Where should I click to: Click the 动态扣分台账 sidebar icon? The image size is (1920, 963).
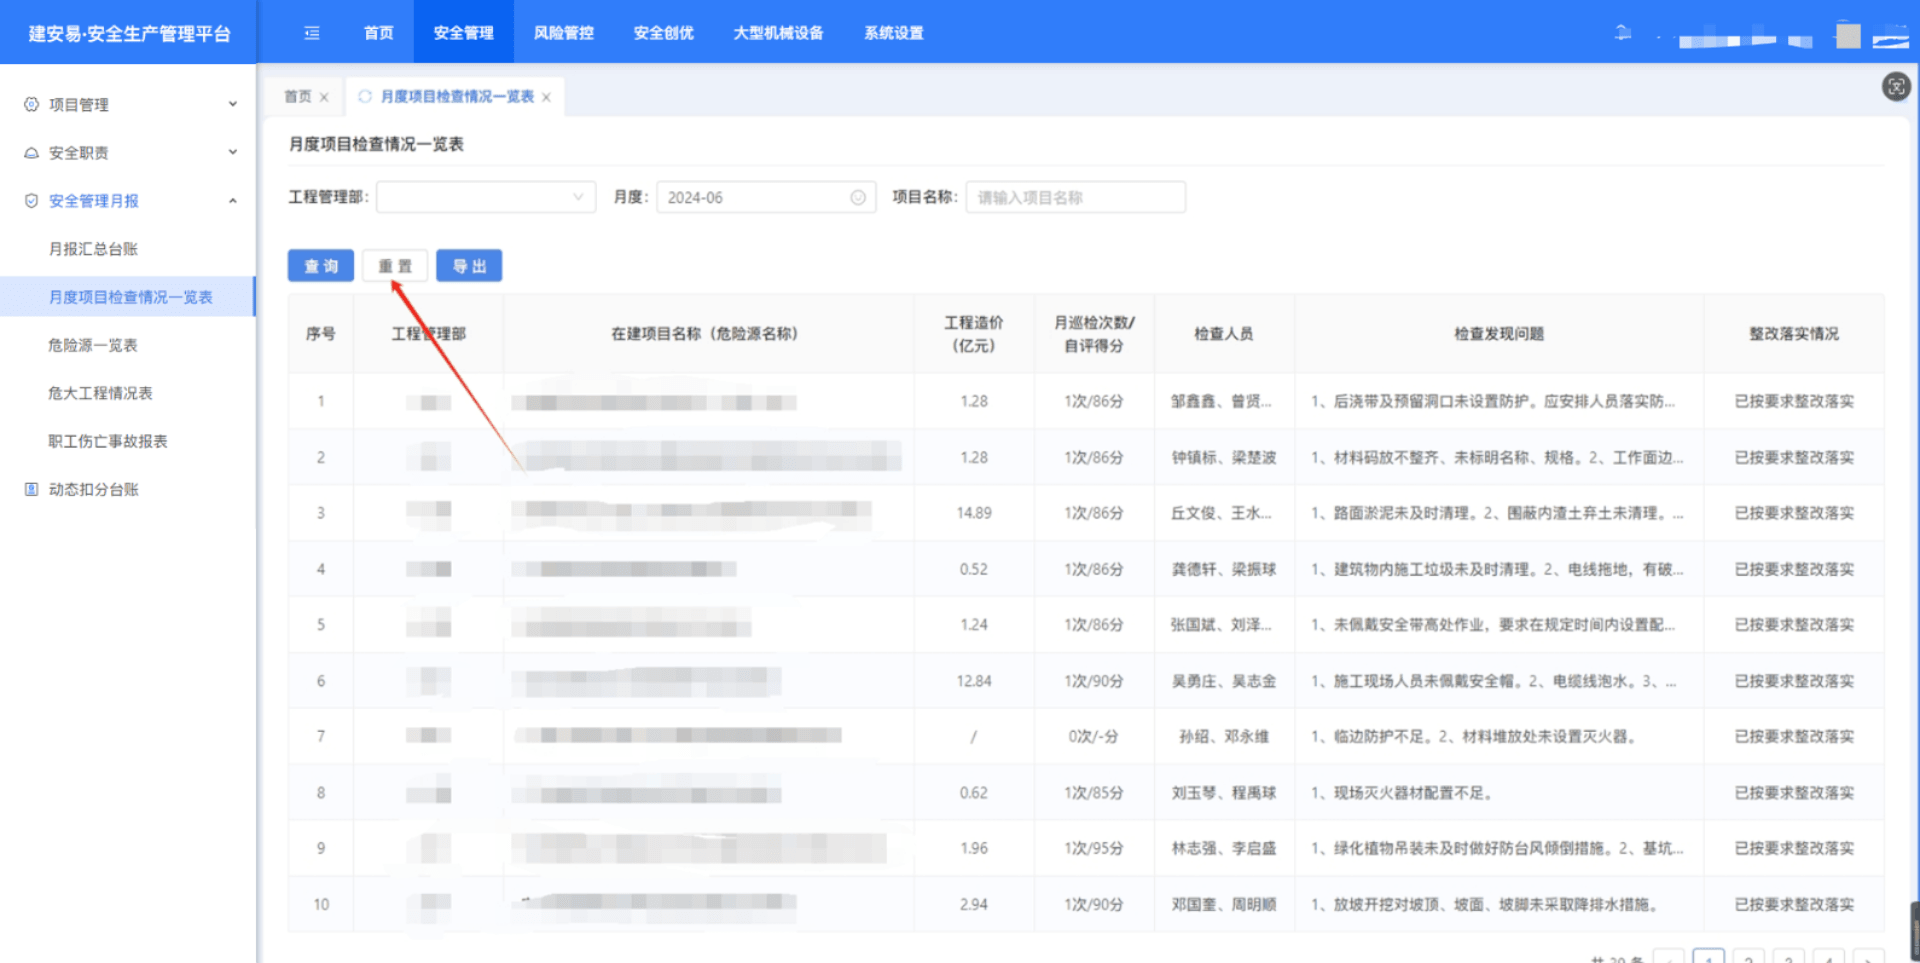[31, 489]
